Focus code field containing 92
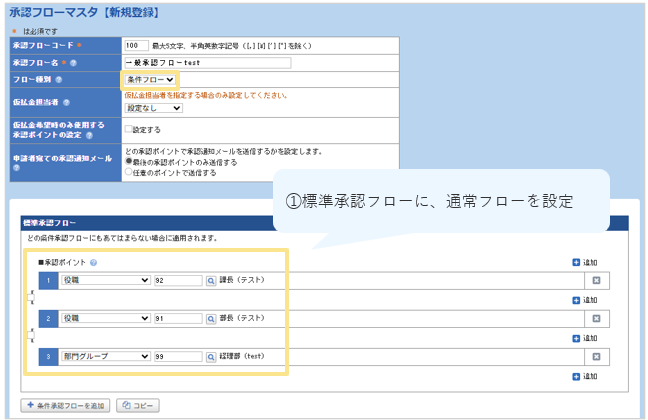The height and width of the screenshot is (420, 648). (178, 281)
